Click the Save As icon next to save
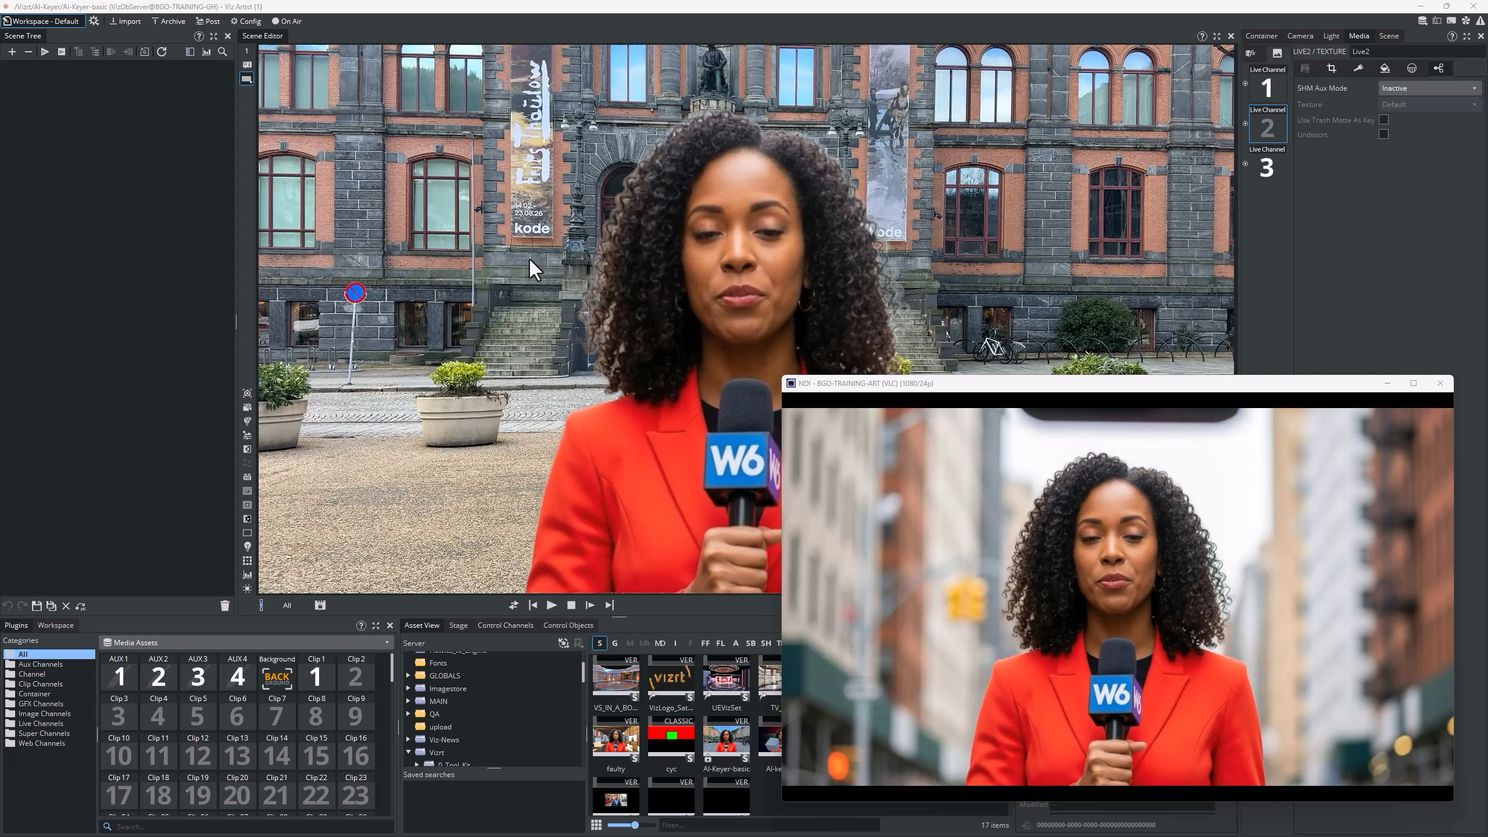This screenshot has height=837, width=1488. point(52,606)
